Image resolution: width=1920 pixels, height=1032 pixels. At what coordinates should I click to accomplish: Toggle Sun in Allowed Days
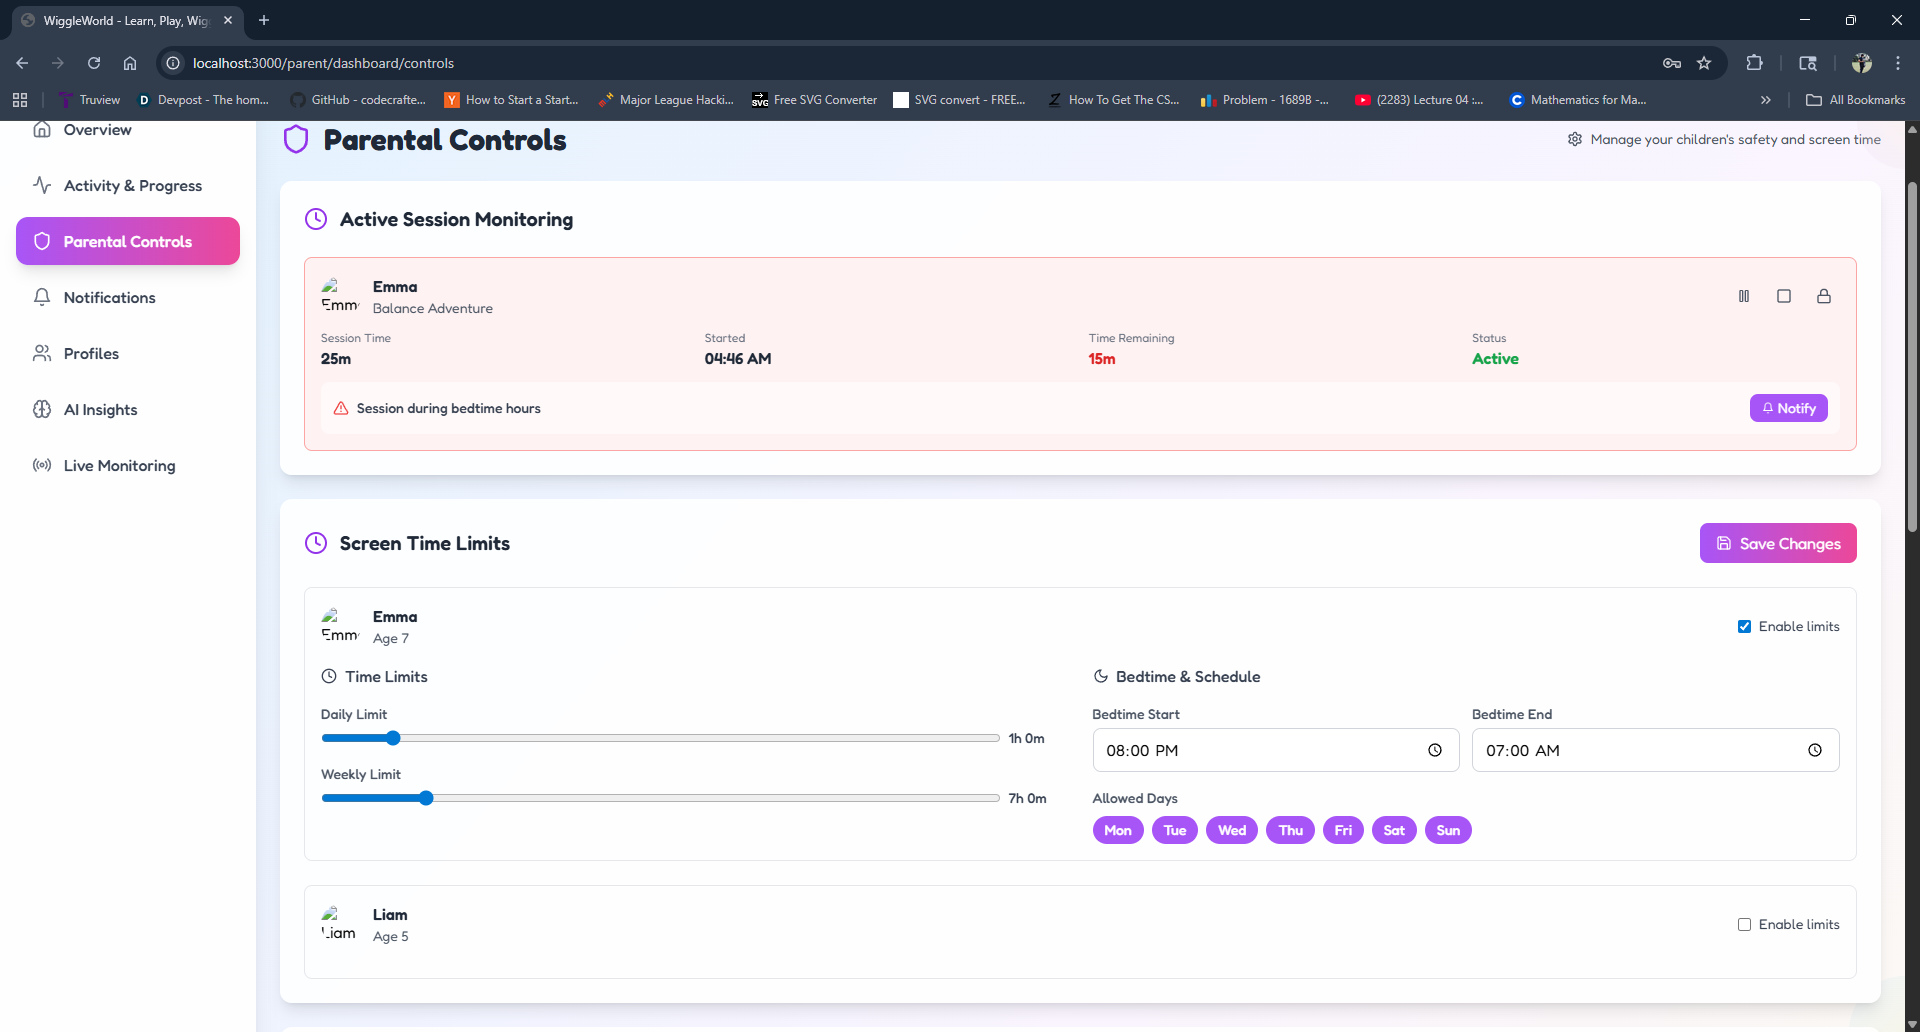click(1448, 830)
